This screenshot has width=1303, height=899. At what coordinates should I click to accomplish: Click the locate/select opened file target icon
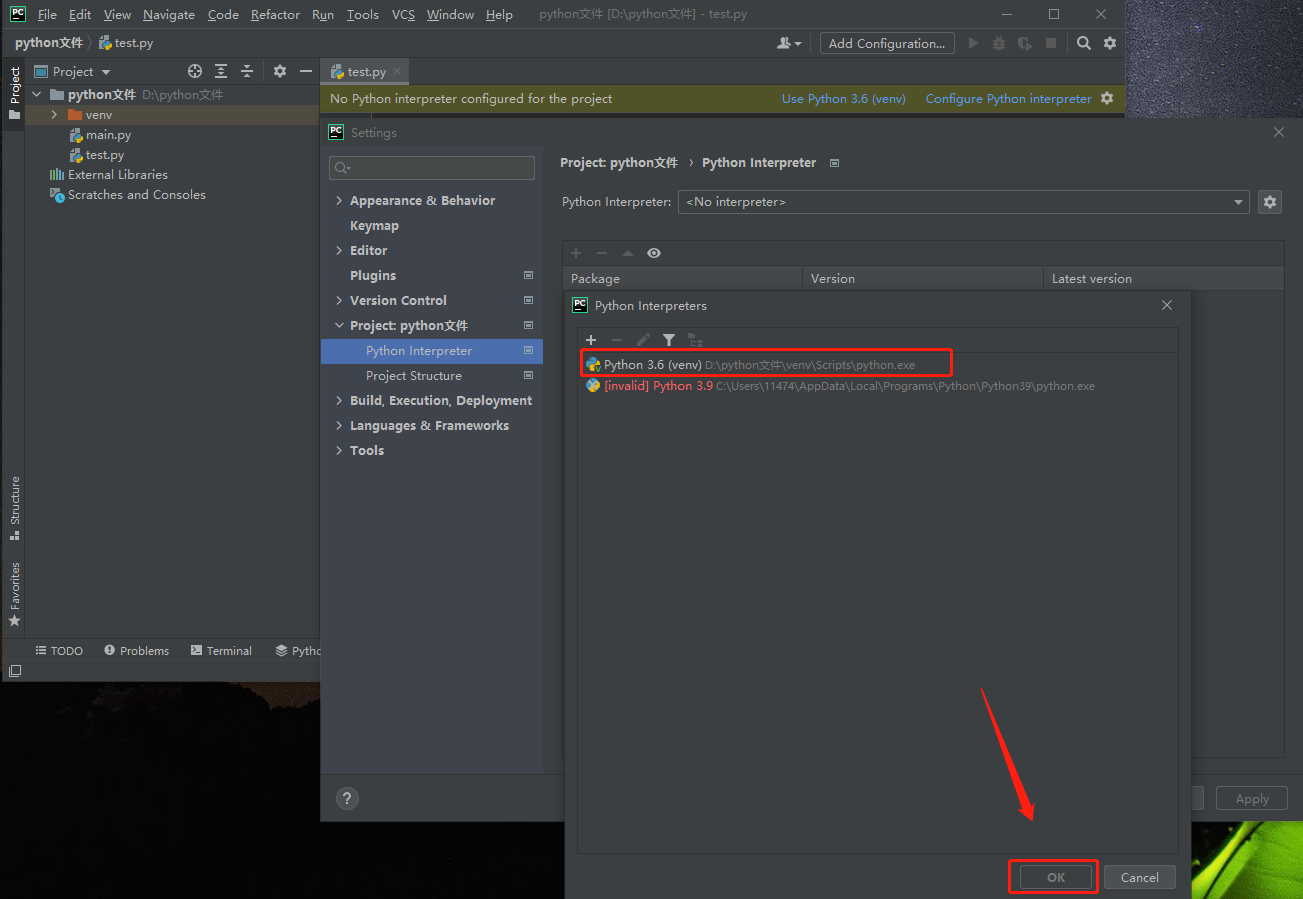coord(195,71)
